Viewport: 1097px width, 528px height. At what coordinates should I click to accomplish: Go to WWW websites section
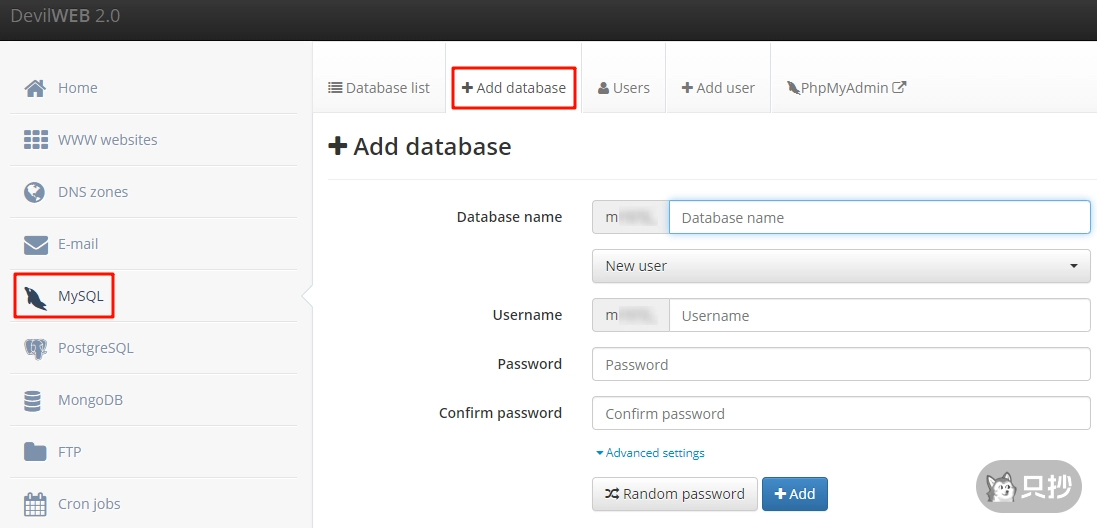tap(153, 140)
